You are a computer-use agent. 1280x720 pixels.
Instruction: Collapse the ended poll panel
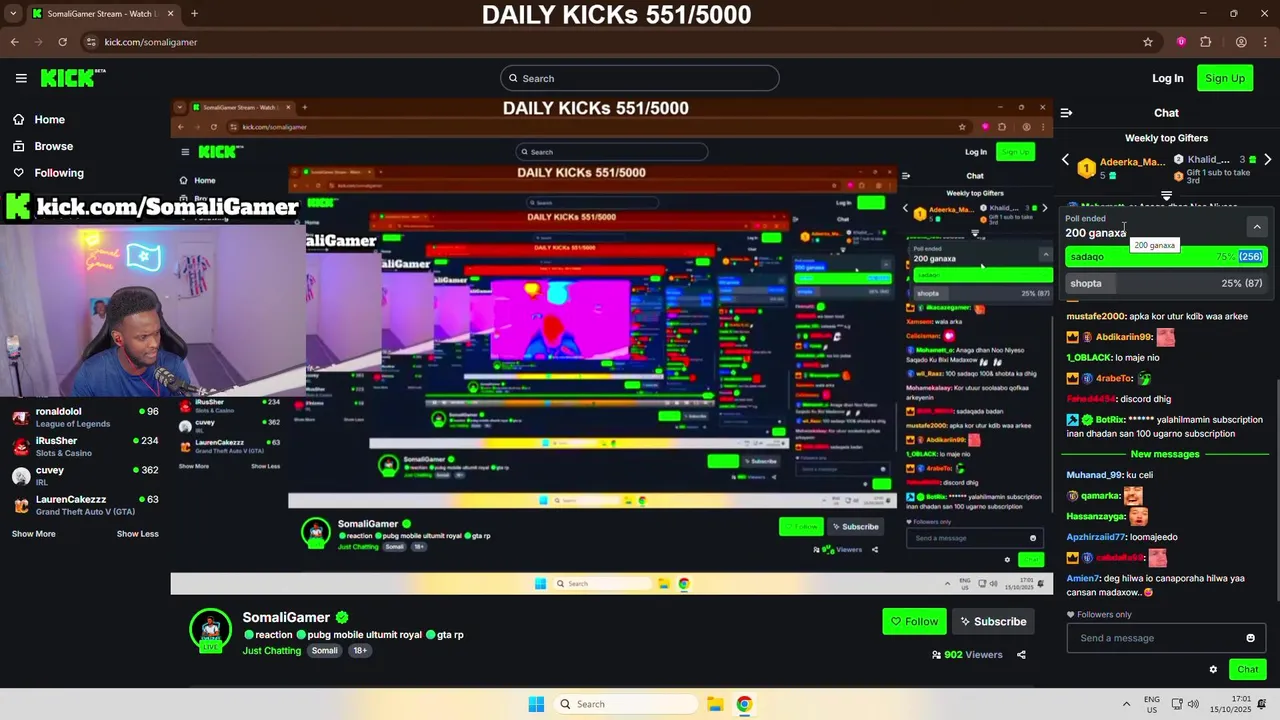[1257, 226]
